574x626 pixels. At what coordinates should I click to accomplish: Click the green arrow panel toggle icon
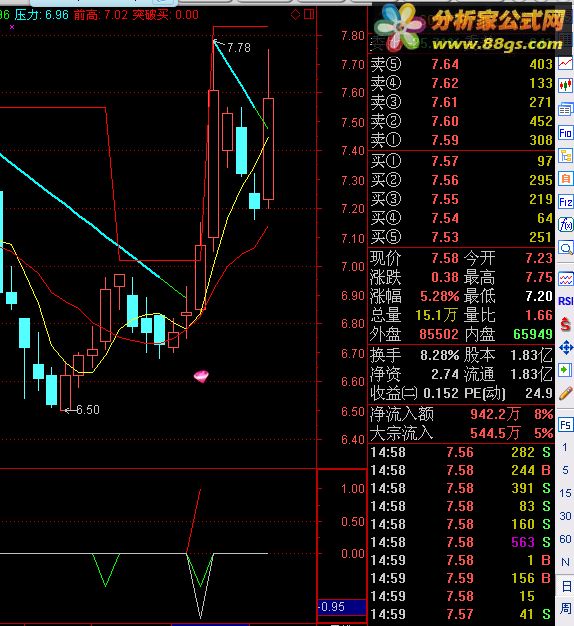pos(565,370)
